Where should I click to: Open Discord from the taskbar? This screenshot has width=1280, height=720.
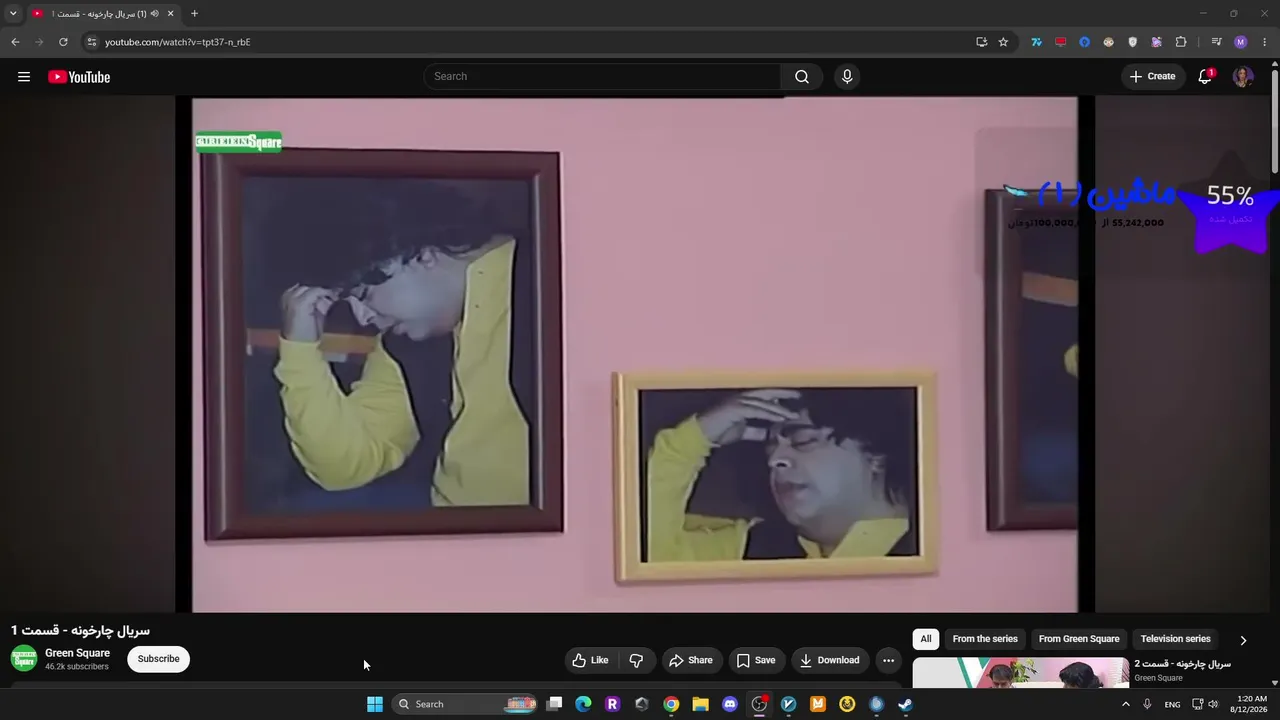point(730,704)
